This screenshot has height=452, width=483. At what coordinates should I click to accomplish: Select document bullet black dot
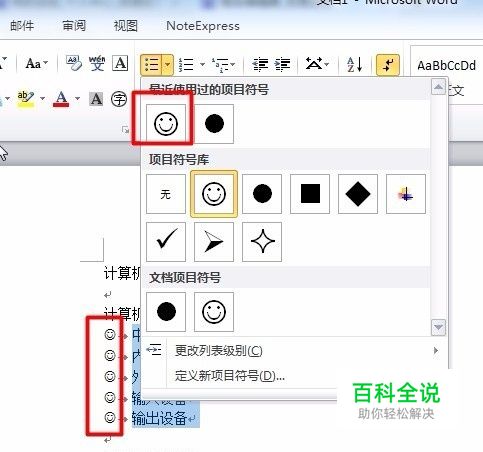point(166,312)
